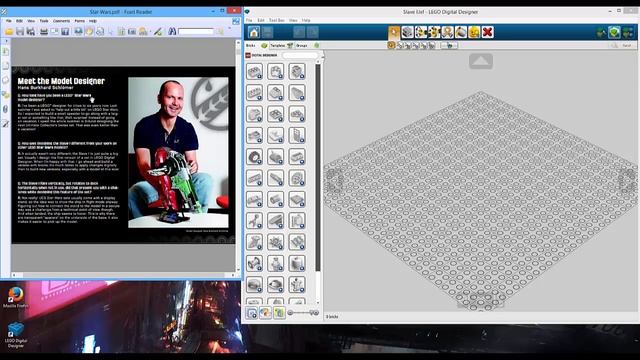Switch to View mode icon
This screenshot has height=360, width=640.
coord(601,32)
